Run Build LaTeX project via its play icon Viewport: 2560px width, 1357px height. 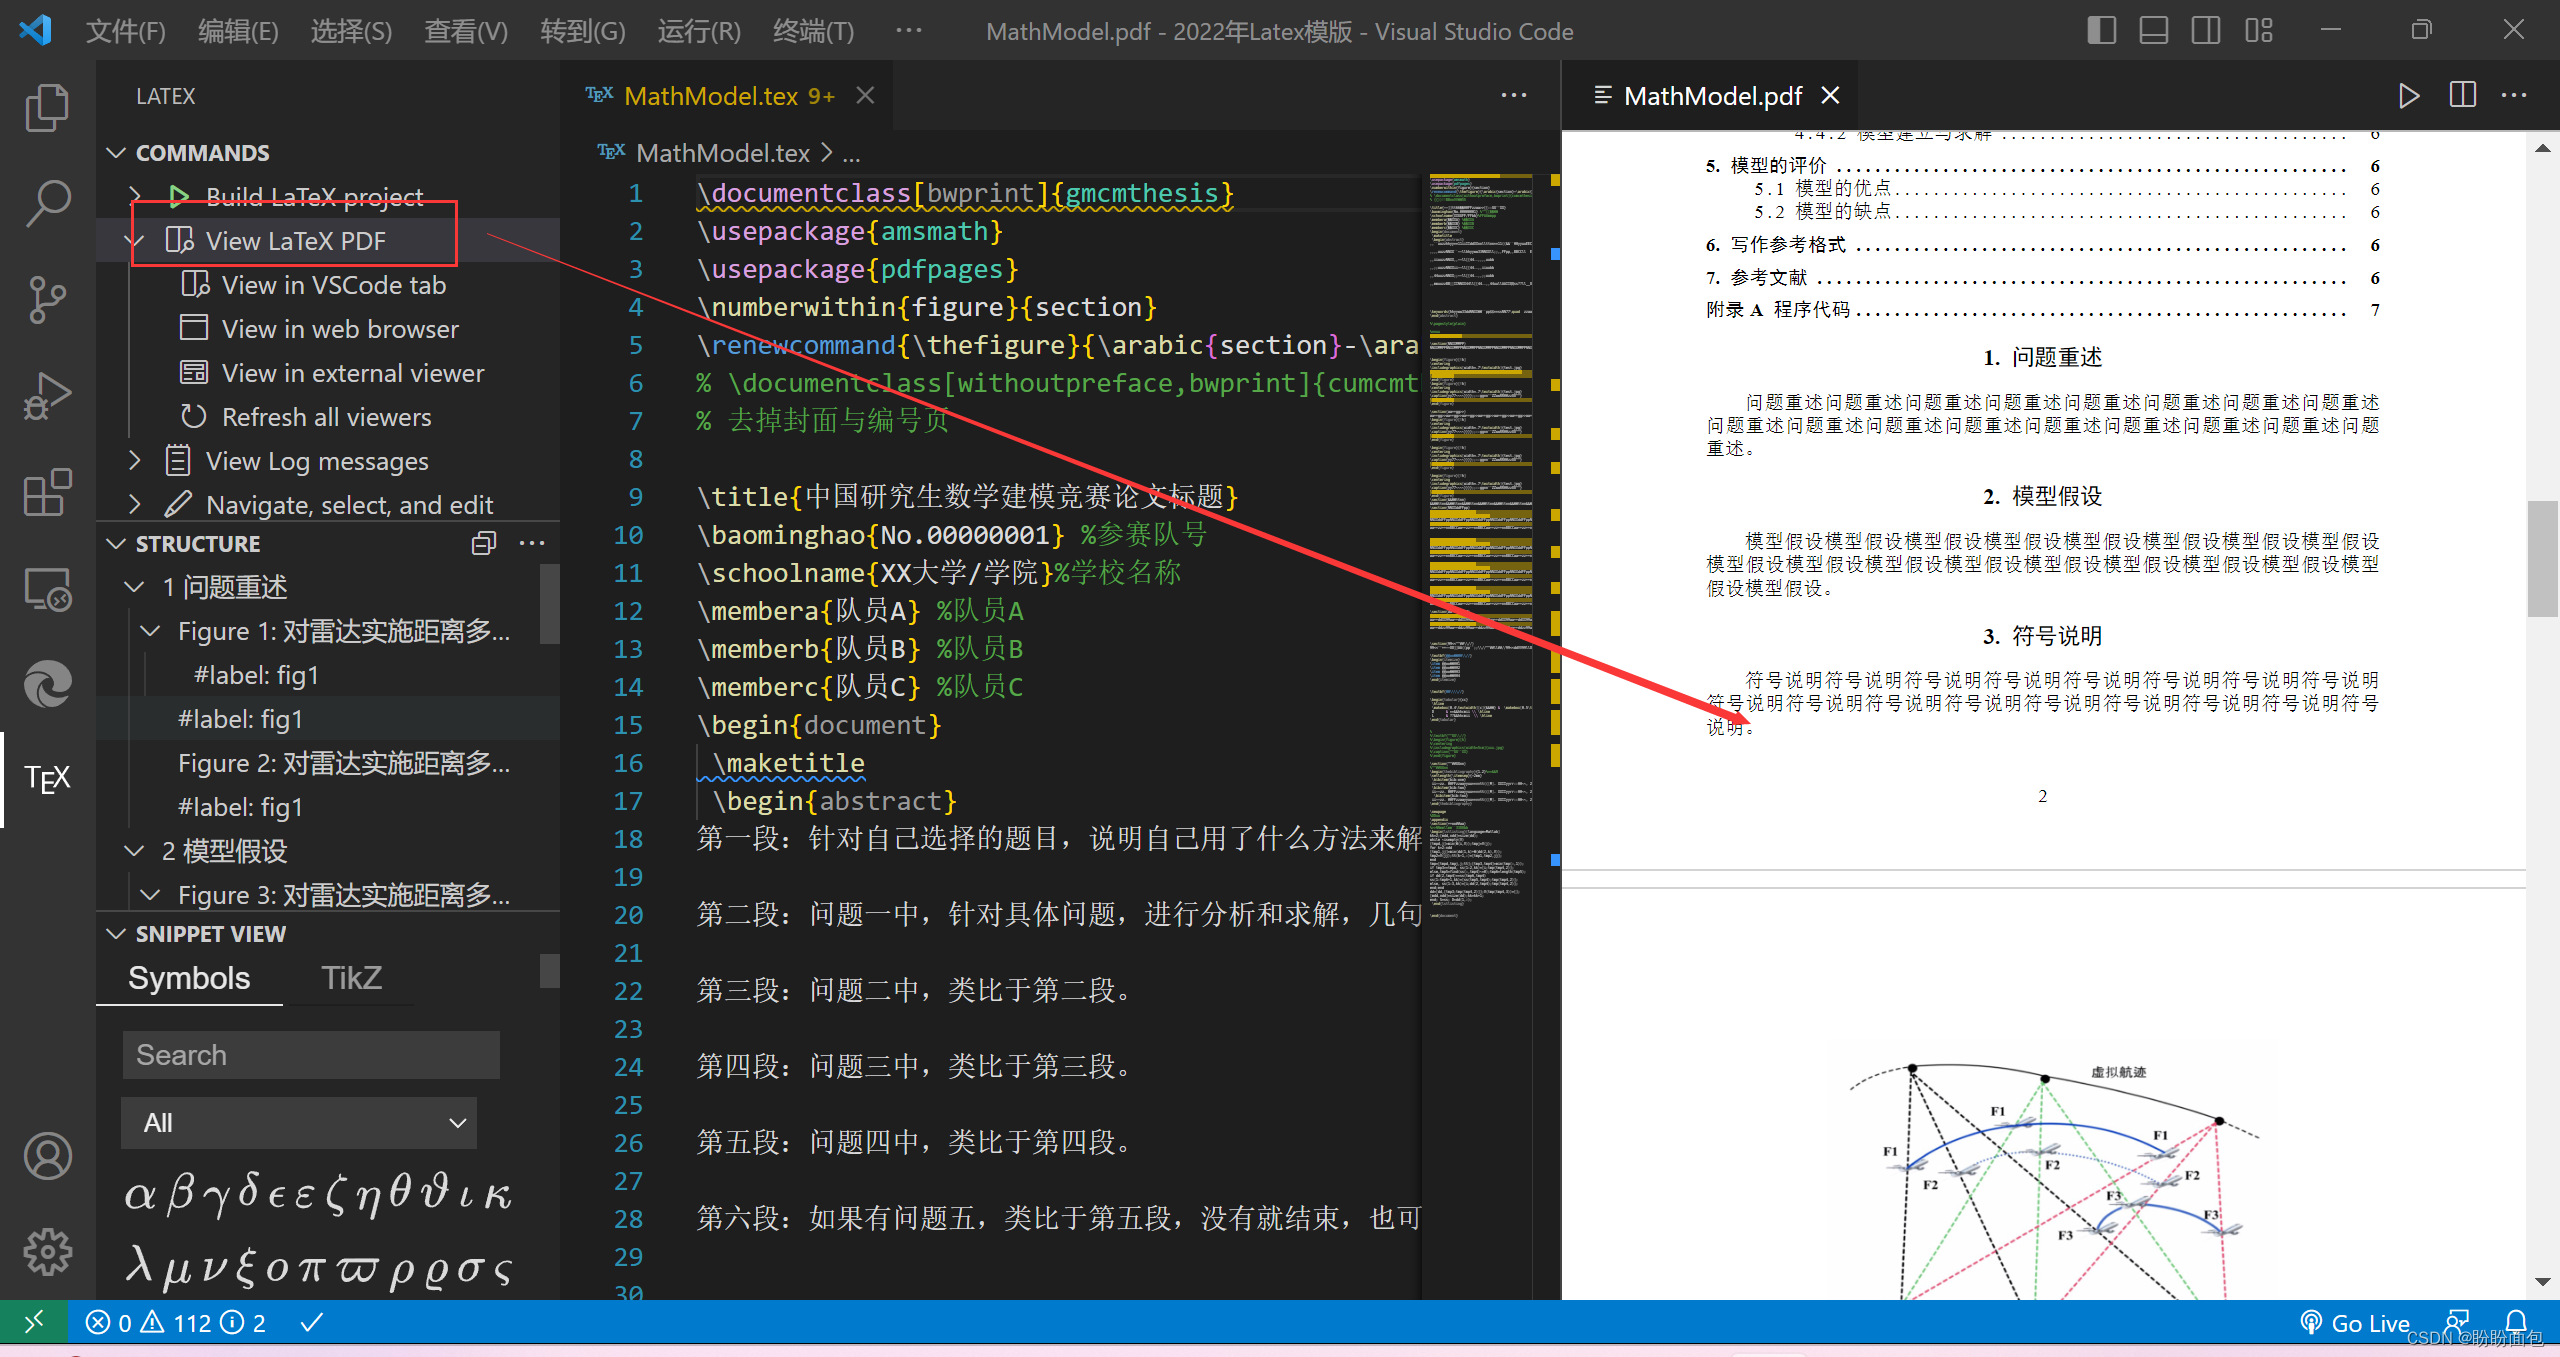178,196
